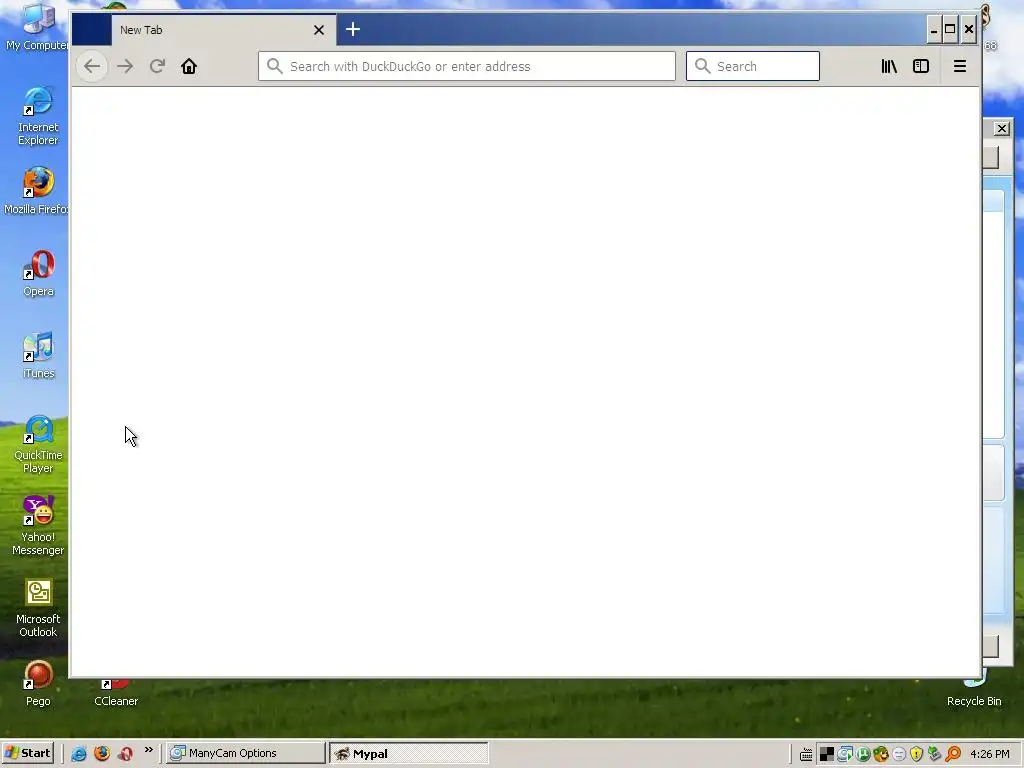
Task: Select the Pego desktop icon
Action: [x=38, y=684]
